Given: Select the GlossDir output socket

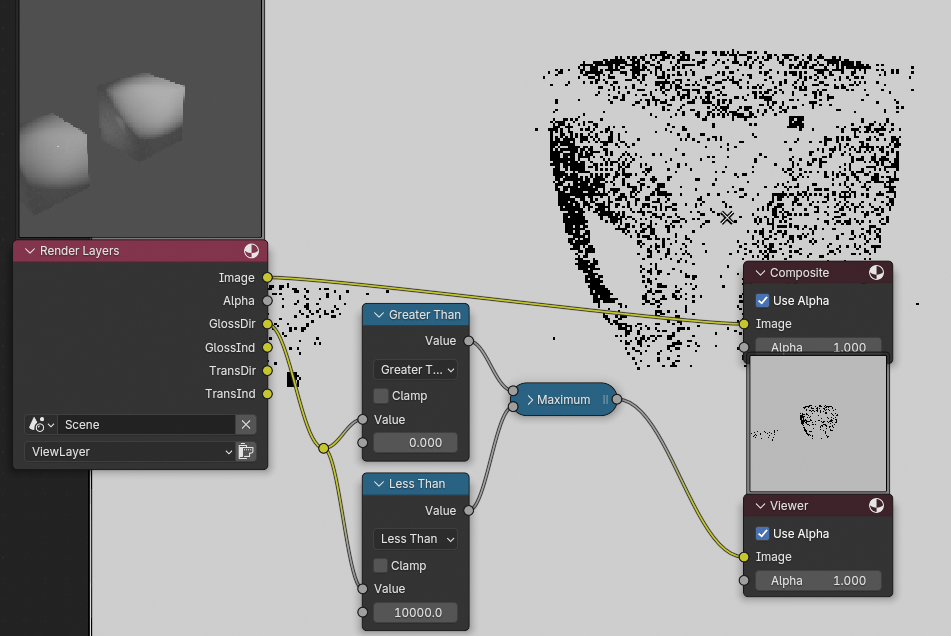Looking at the screenshot, I should click(x=267, y=324).
